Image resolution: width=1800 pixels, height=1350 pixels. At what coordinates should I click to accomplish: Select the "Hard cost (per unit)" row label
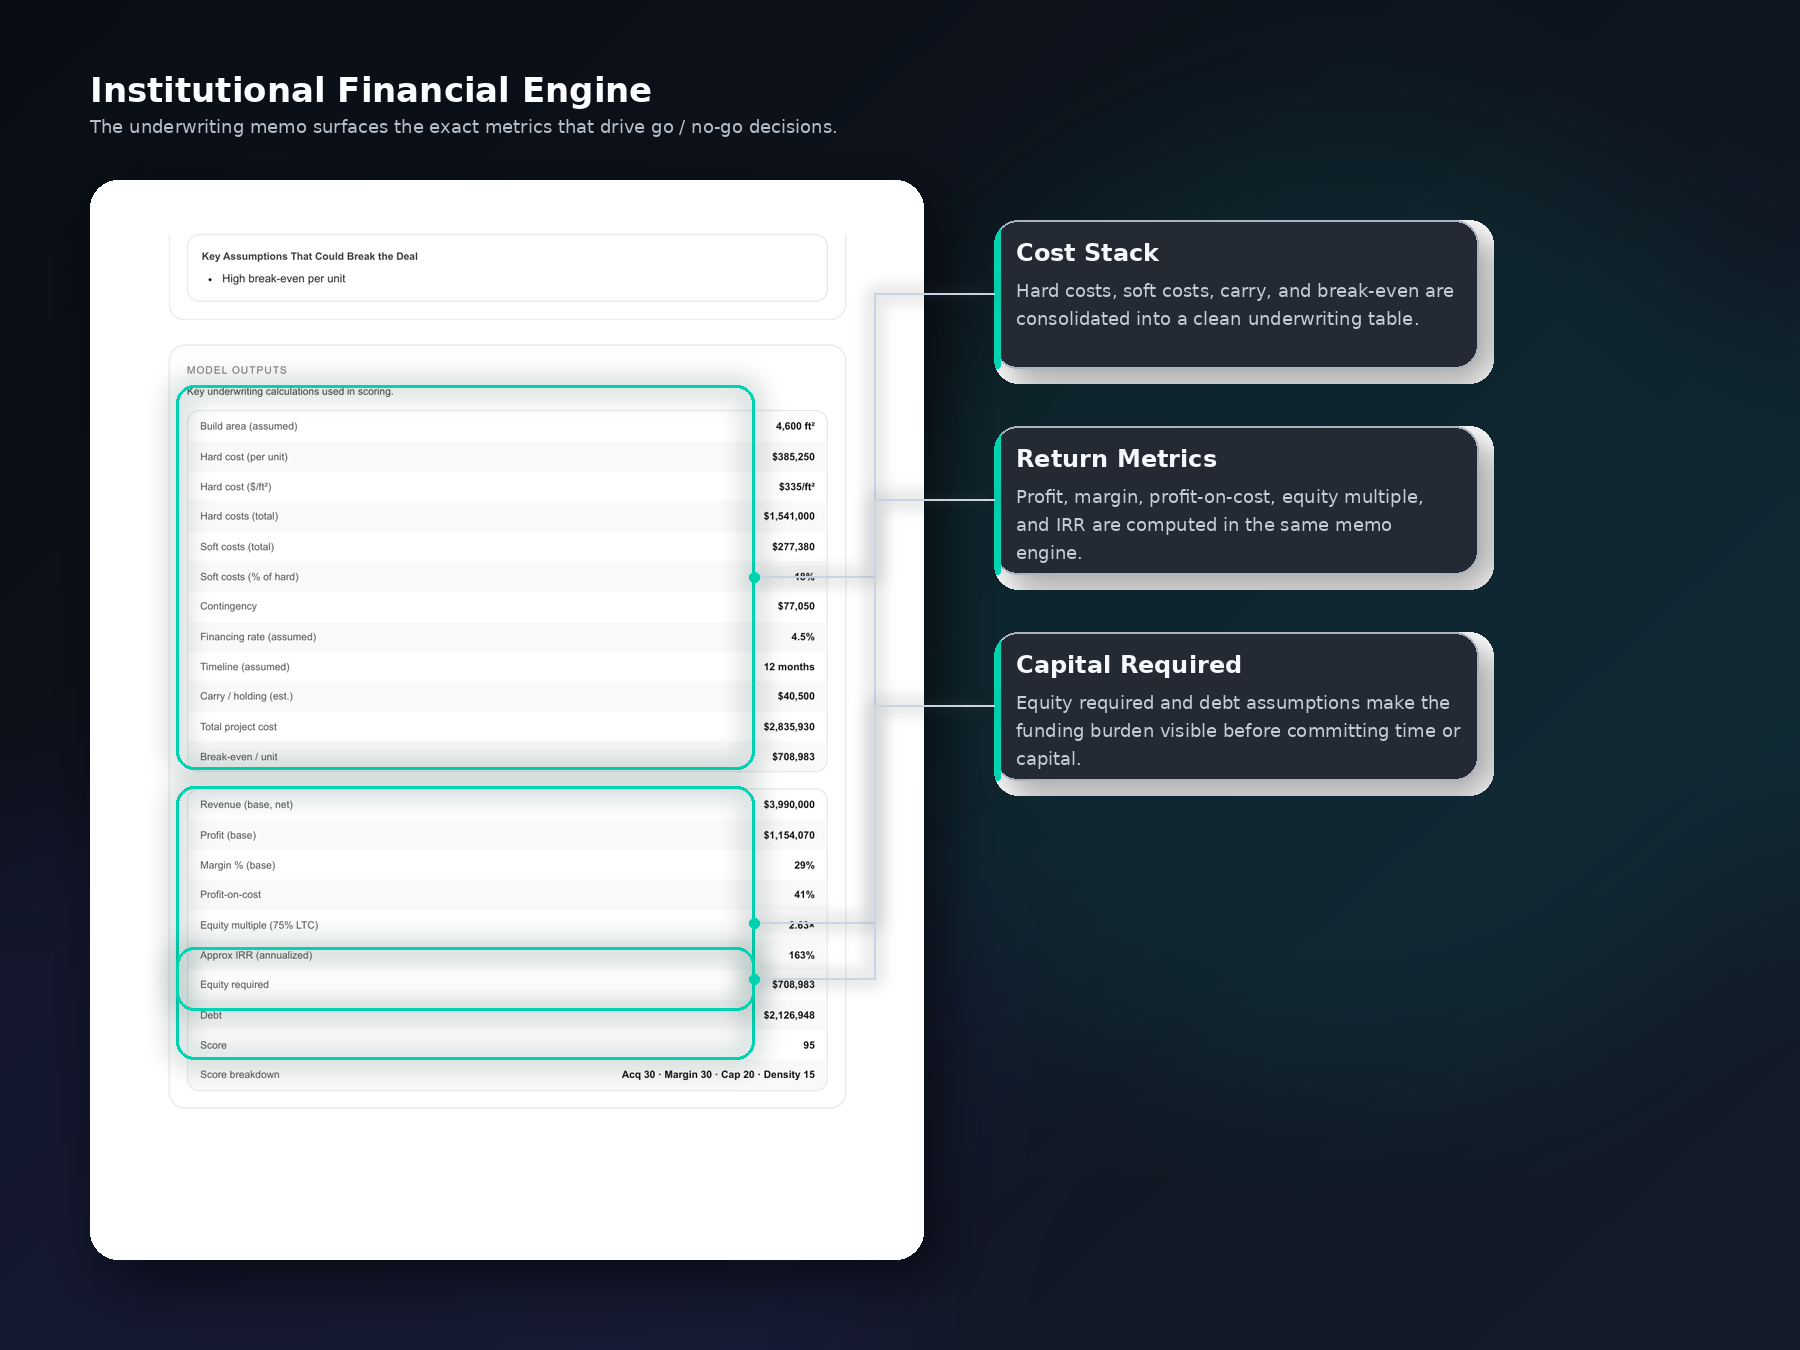pyautogui.click(x=244, y=457)
